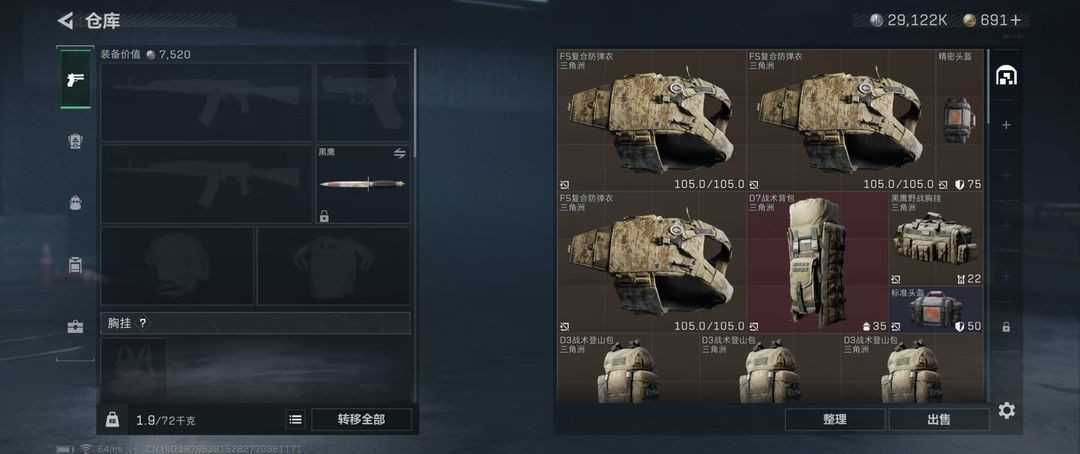Open the settings gear in the stash panel
This screenshot has width=1080, height=454.
pos(1006,411)
